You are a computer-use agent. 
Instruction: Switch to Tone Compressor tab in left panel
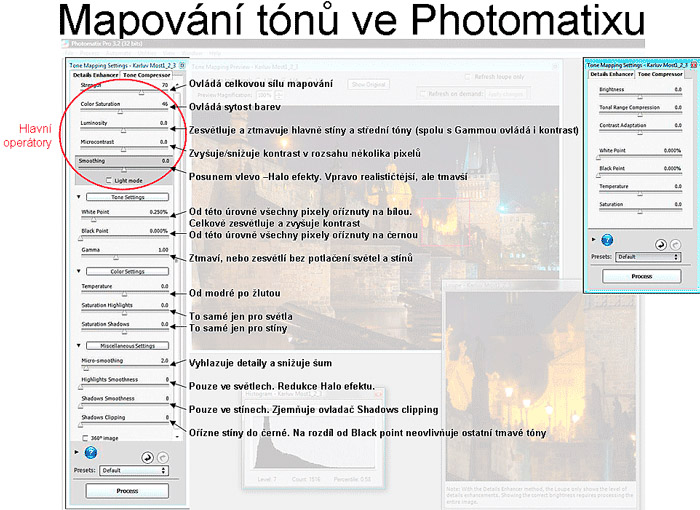point(146,75)
